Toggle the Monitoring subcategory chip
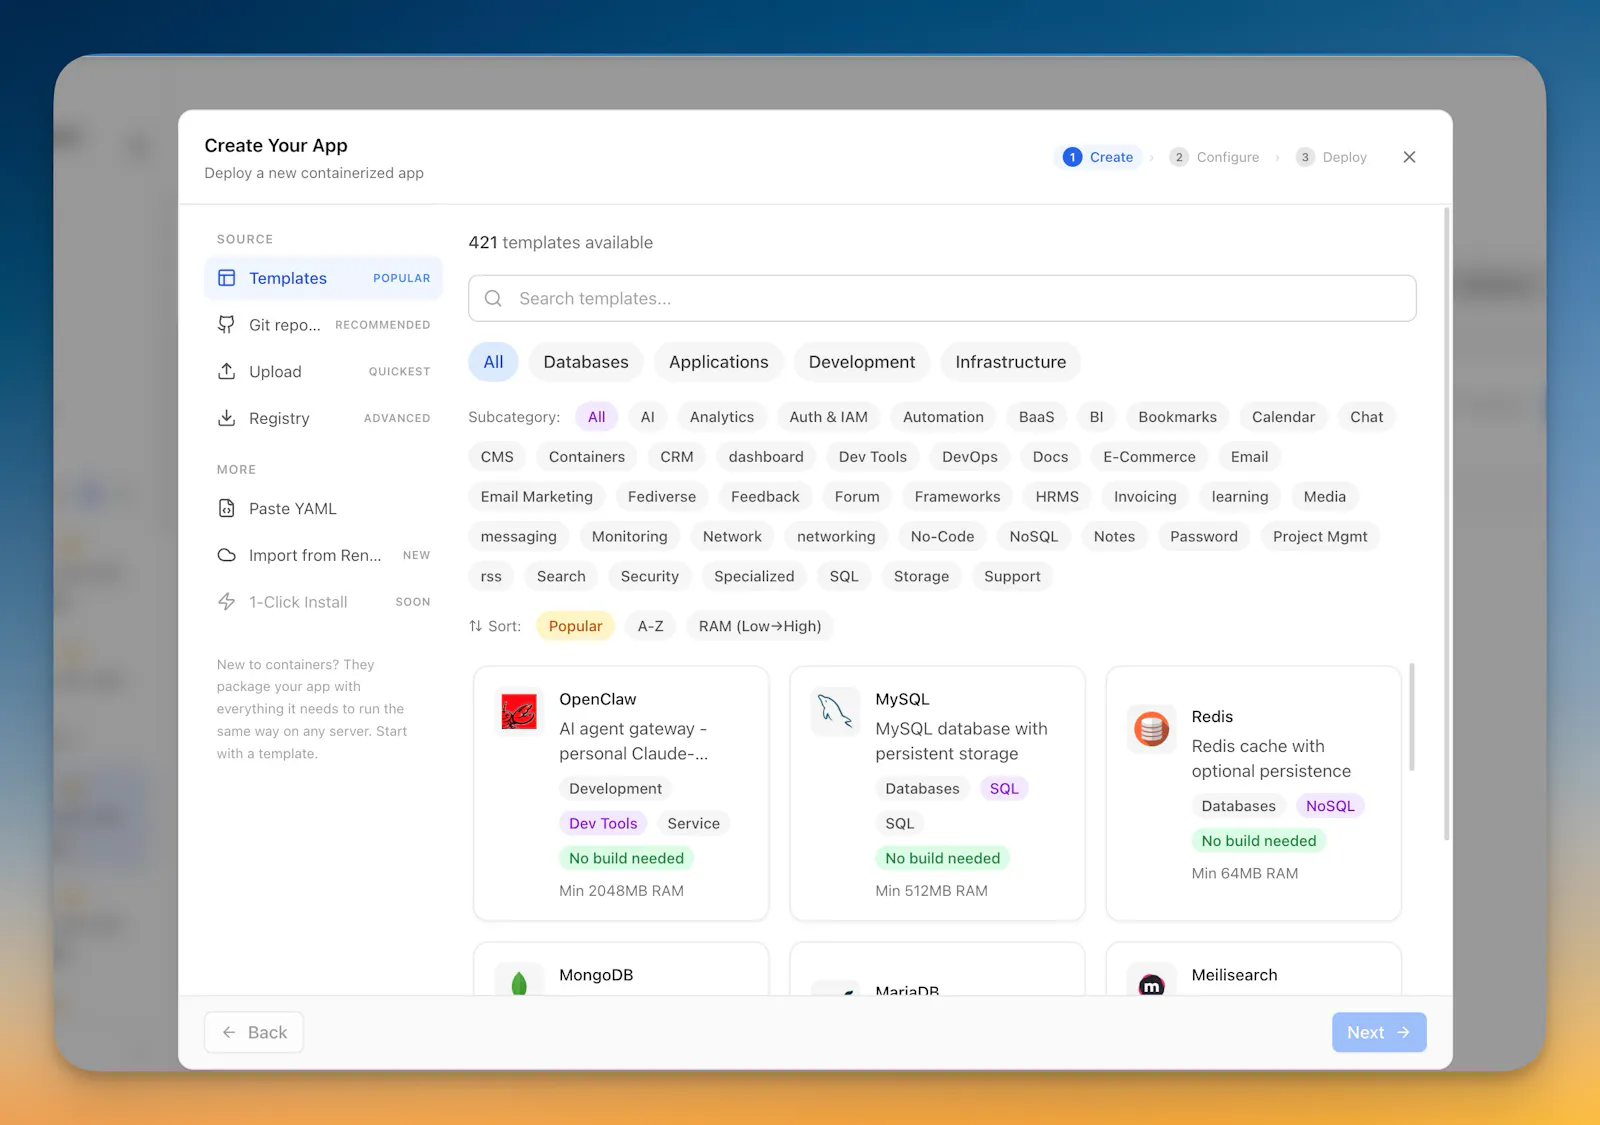Image resolution: width=1600 pixels, height=1125 pixels. pos(630,537)
